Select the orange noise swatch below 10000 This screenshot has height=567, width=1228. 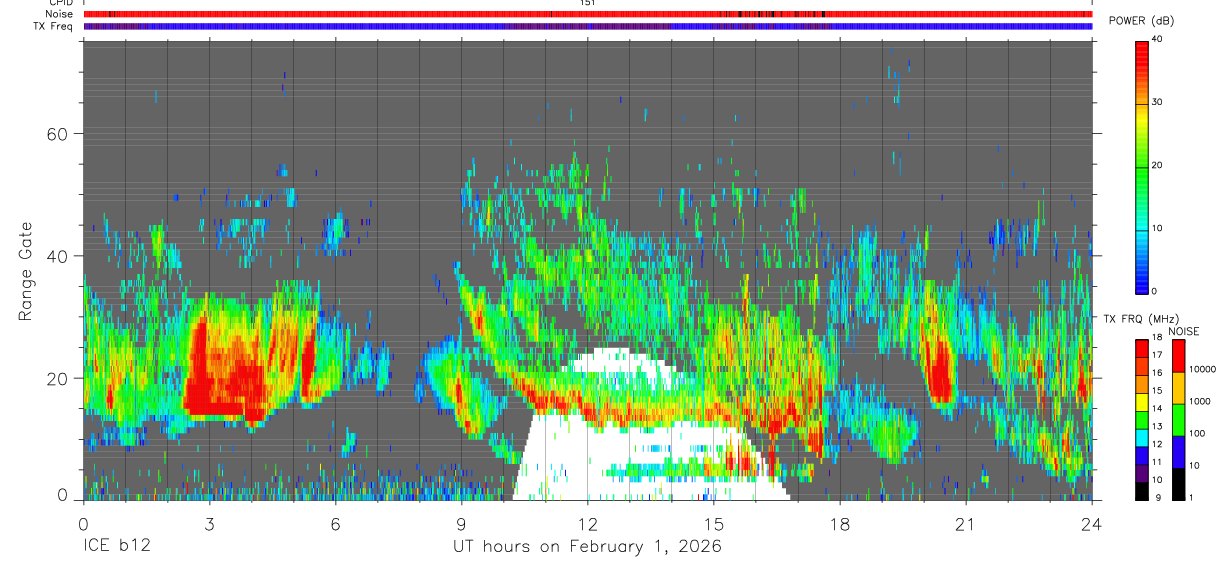1177,388
